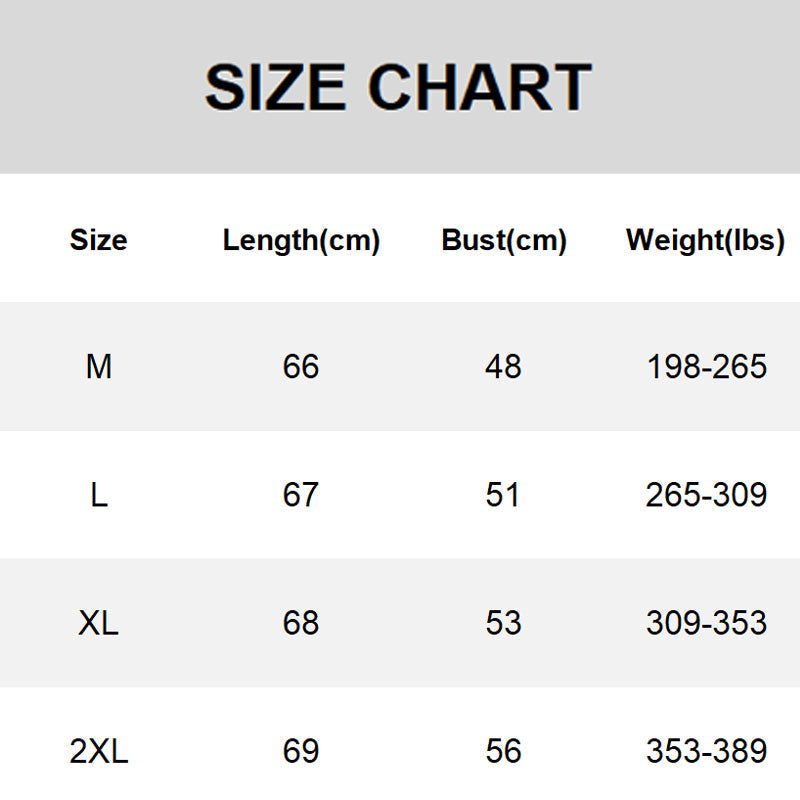Click bust value 53 in XL row
Viewport: 800px width, 800px height.
pyautogui.click(x=503, y=623)
